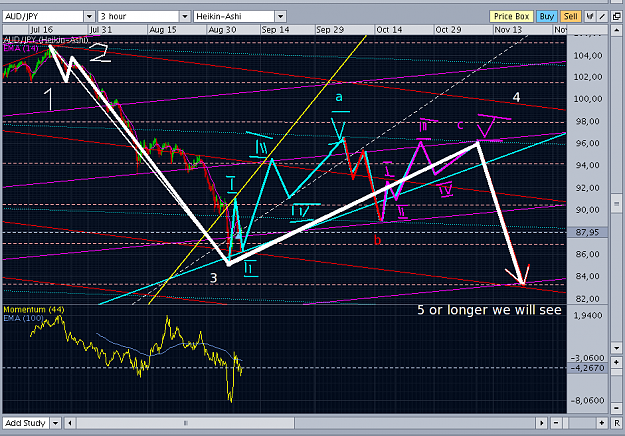Screen dimensions: 625x436
Task: Open the Heikin-Ashi chart type dropdown arrow
Action: (281, 16)
